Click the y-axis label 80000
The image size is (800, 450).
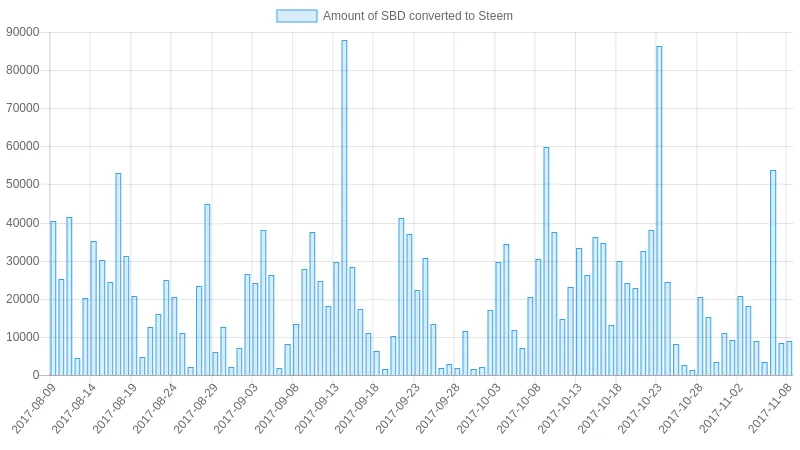[23, 70]
